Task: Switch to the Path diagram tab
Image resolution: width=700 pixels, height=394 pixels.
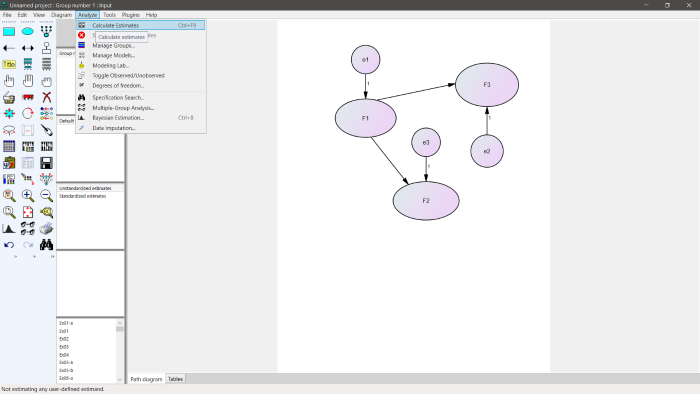Action: pyautogui.click(x=146, y=379)
